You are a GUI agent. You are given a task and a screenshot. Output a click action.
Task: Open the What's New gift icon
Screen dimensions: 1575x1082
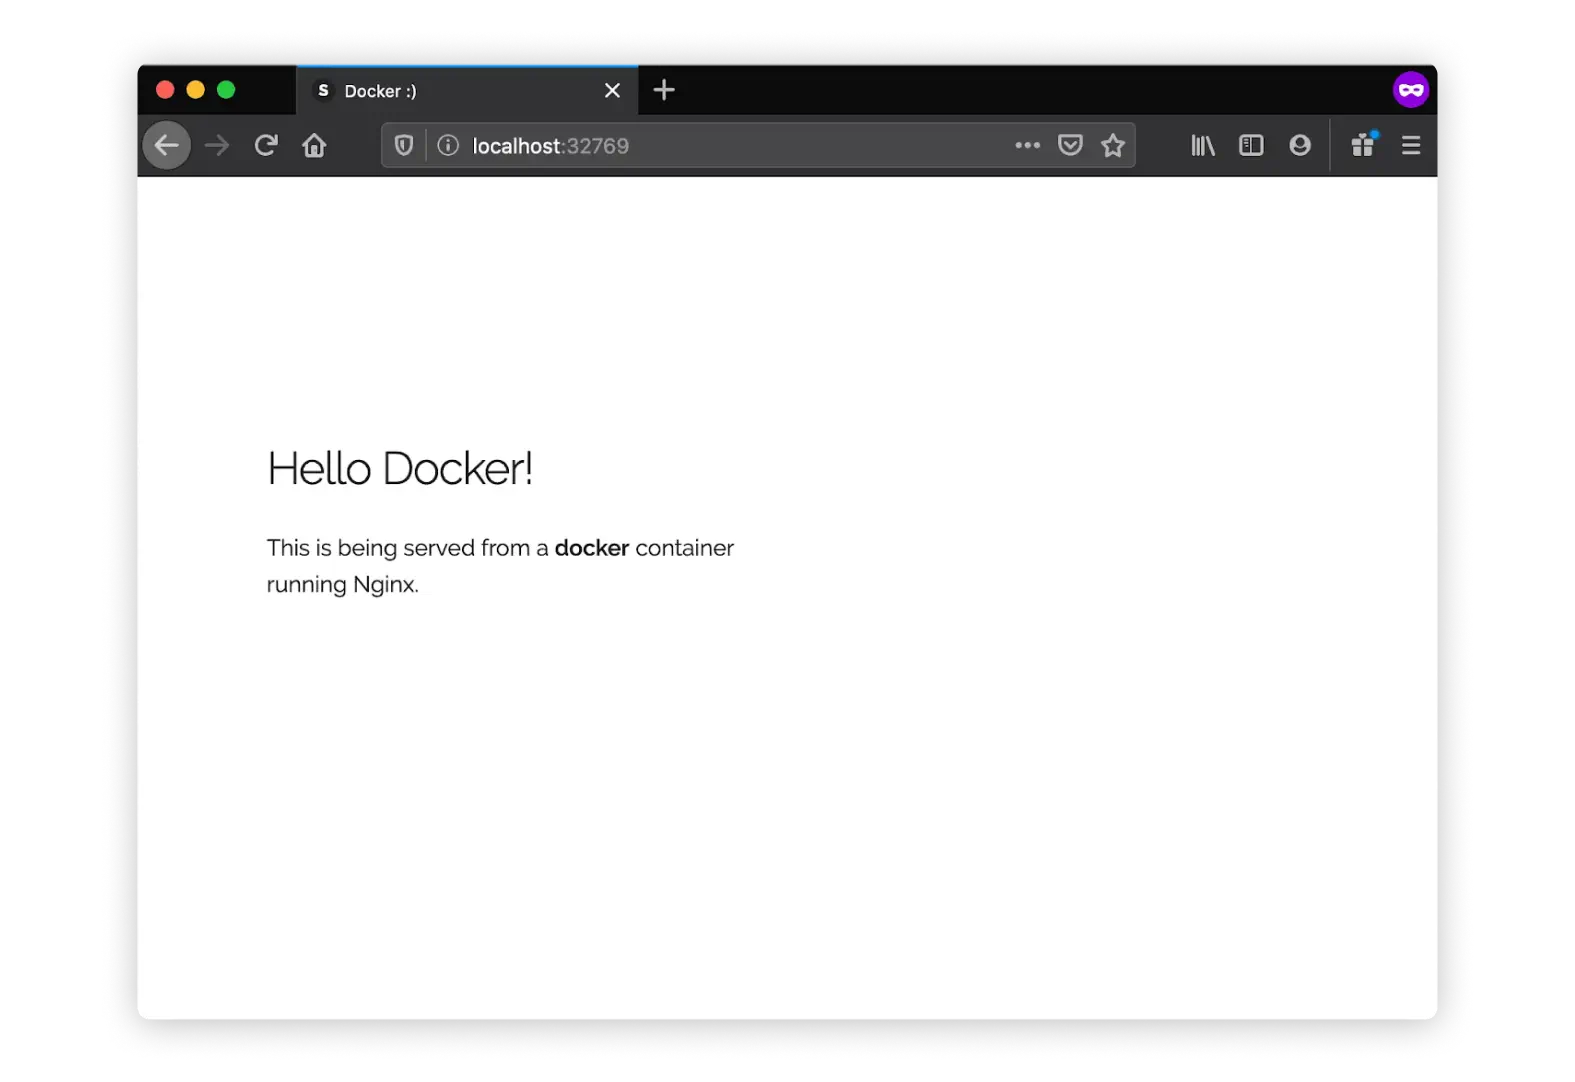pos(1362,146)
